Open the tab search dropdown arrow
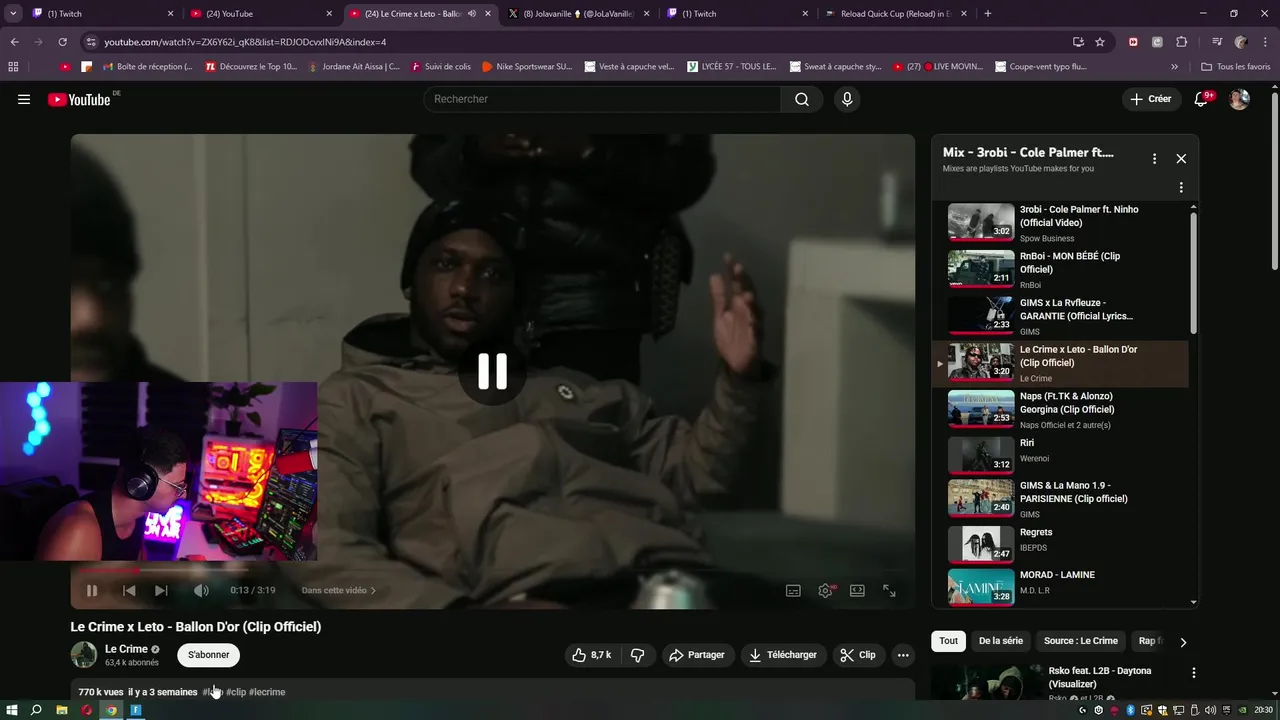 tap(13, 14)
